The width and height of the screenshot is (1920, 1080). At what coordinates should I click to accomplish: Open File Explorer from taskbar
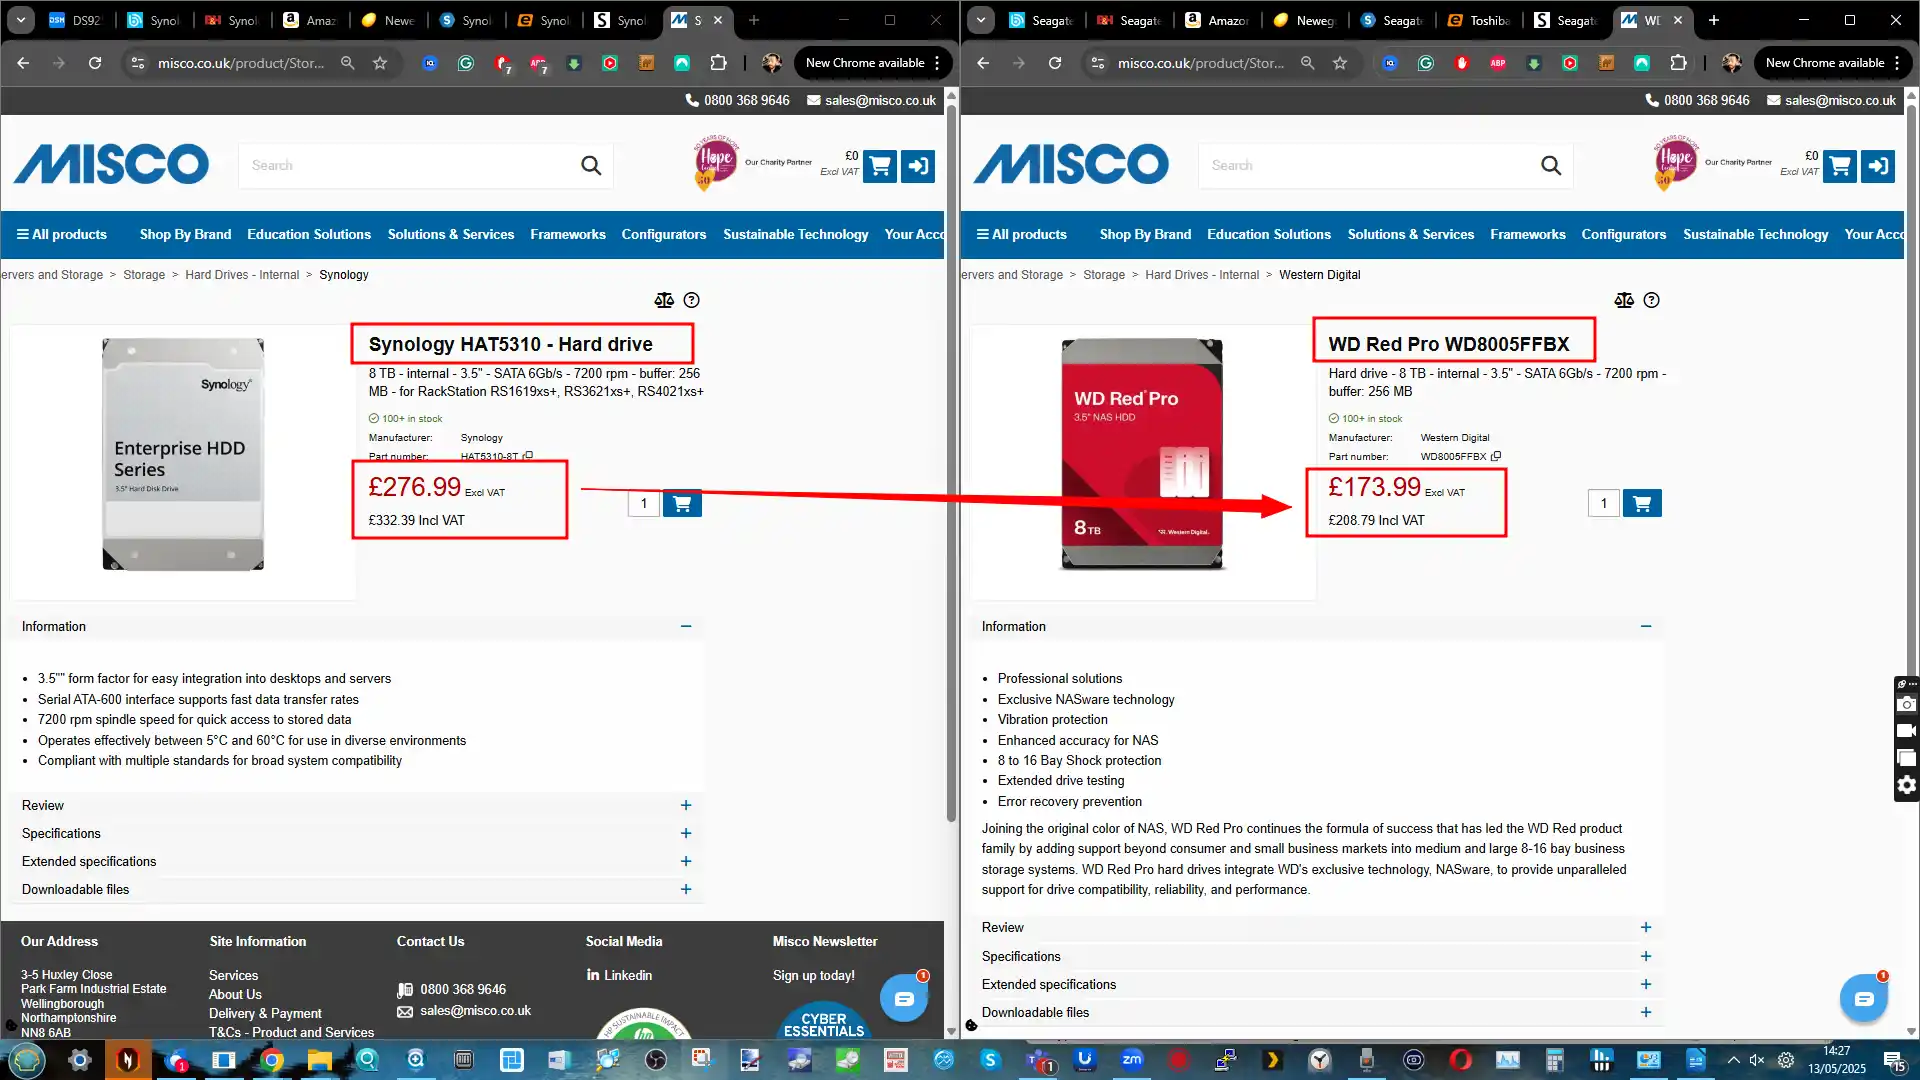(319, 1060)
